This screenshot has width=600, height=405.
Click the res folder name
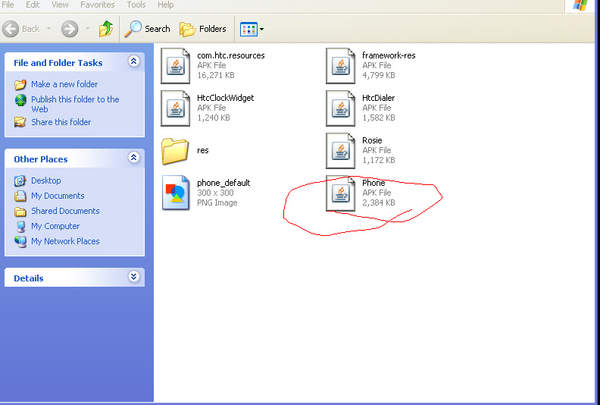coord(203,150)
